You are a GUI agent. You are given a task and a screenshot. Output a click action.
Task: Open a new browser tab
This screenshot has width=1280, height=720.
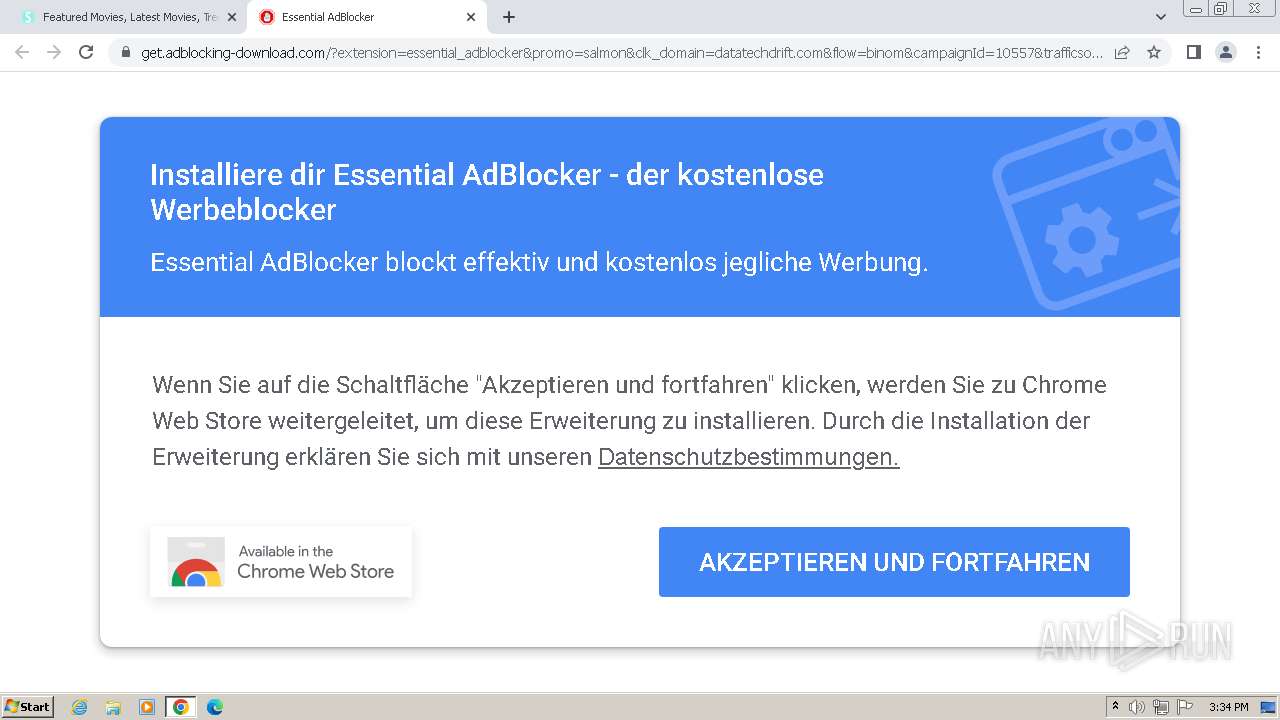tap(509, 17)
